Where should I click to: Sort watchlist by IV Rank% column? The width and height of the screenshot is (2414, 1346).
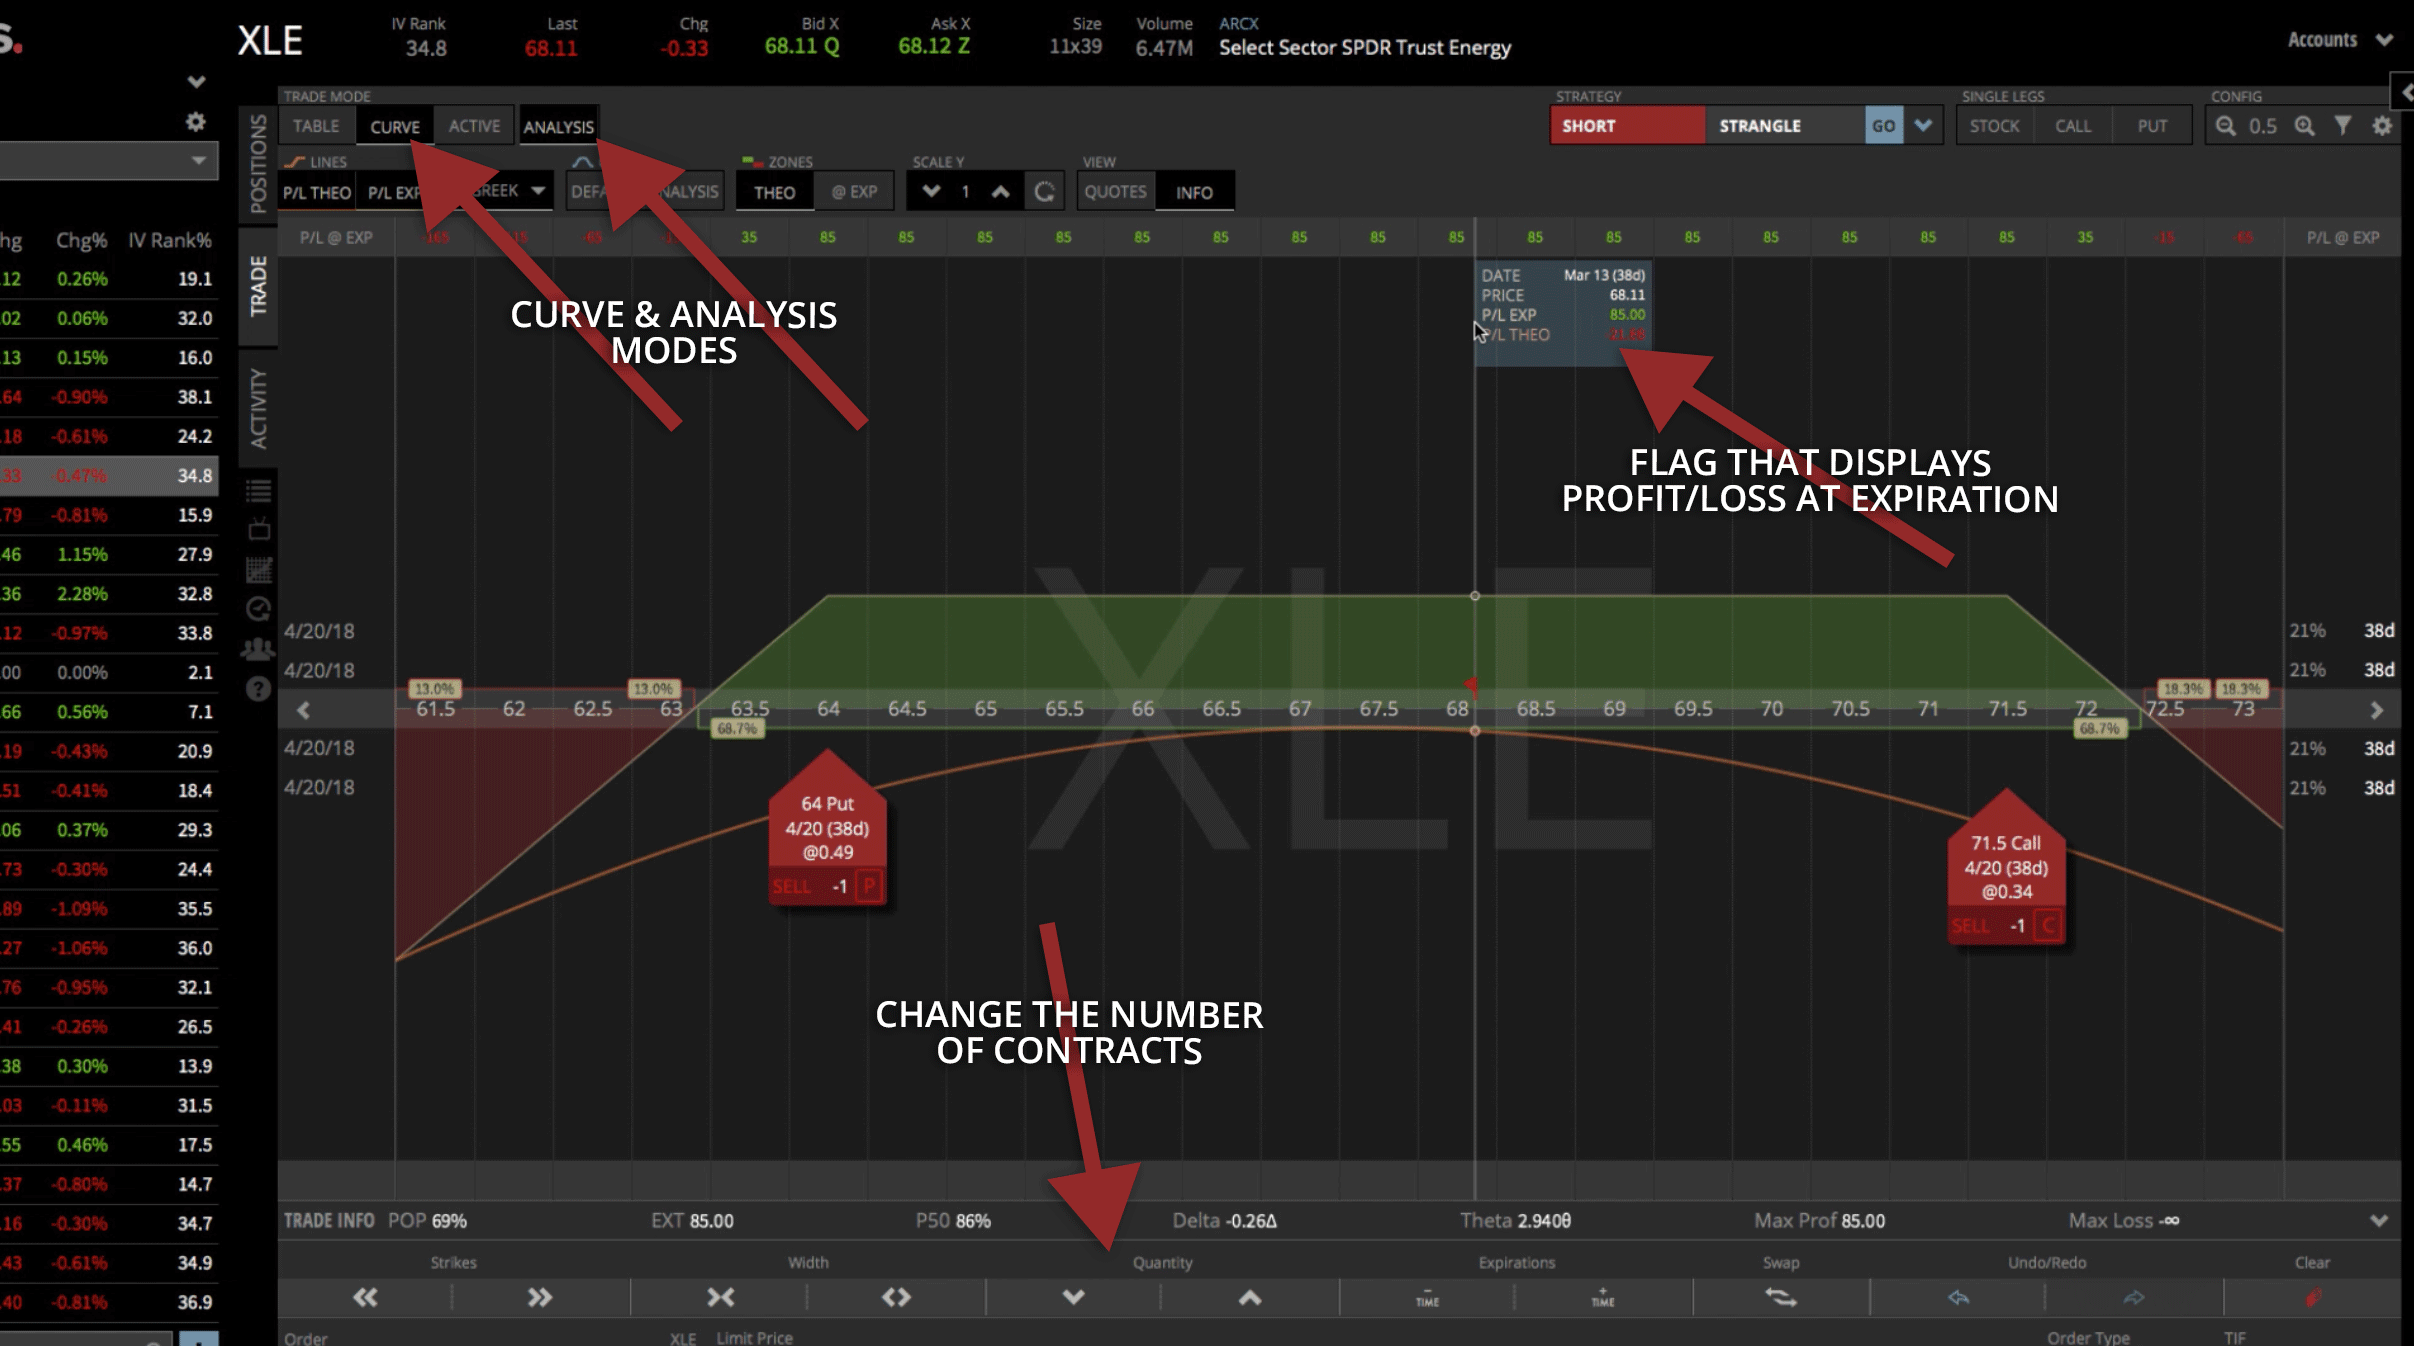coord(169,241)
